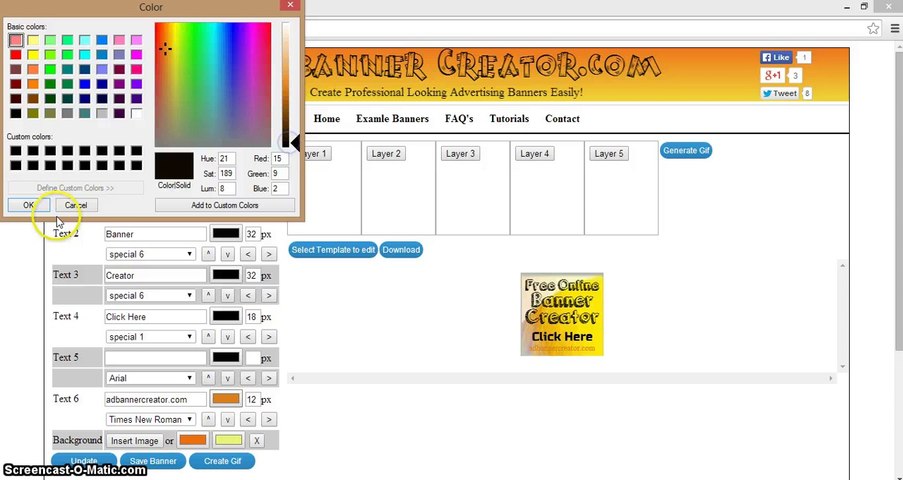The width and height of the screenshot is (903, 480).
Task: Open Examle Banners menu item
Action: tap(392, 119)
